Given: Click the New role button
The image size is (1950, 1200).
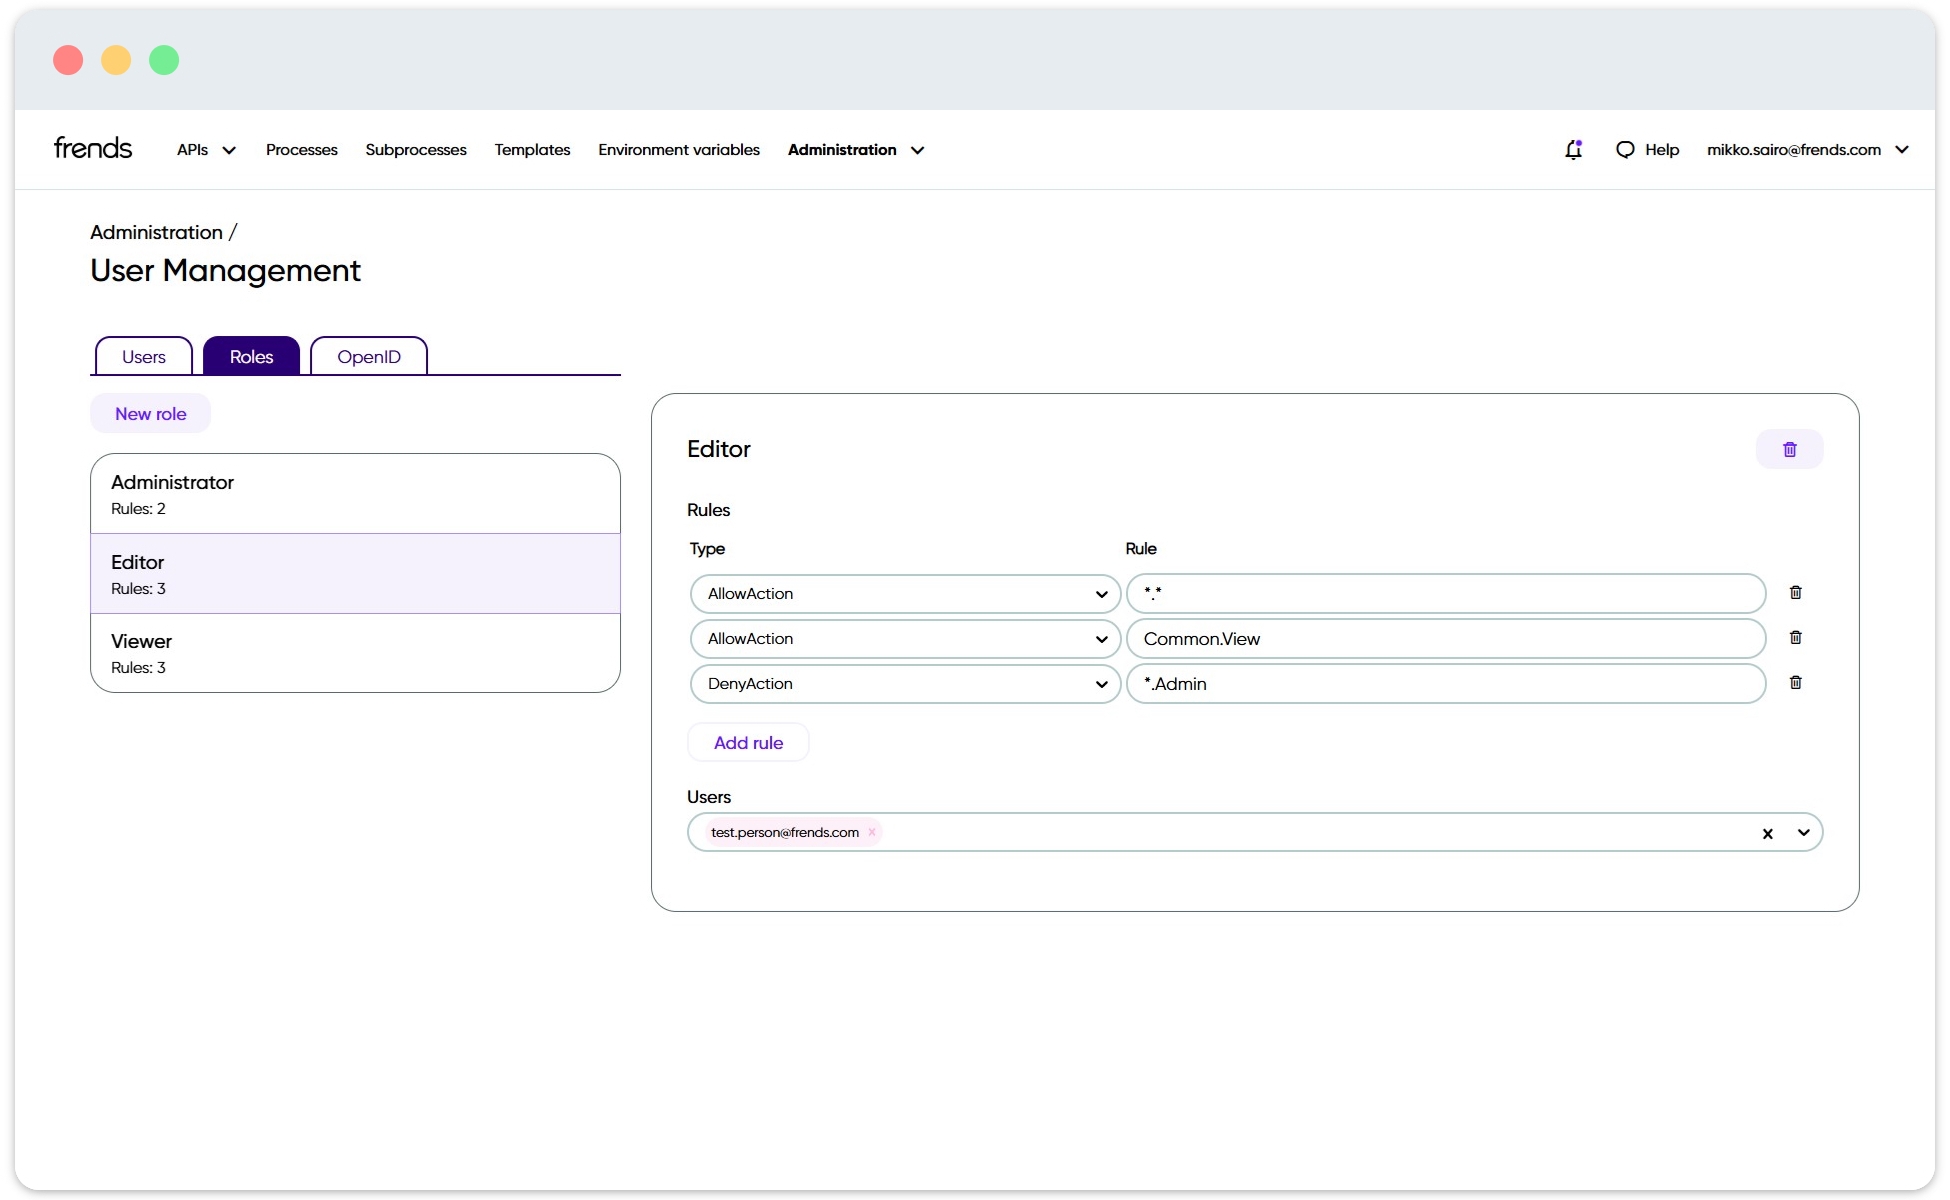Looking at the screenshot, I should (150, 413).
